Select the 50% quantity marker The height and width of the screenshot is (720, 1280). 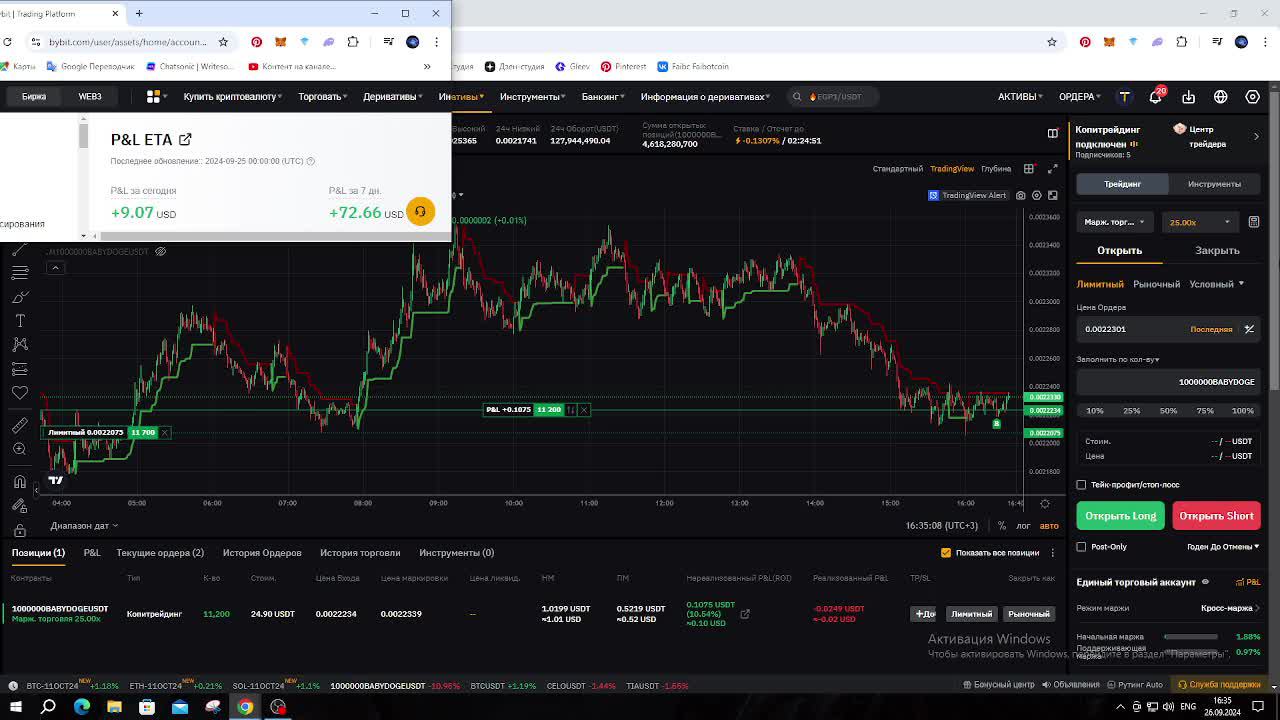(x=1168, y=411)
